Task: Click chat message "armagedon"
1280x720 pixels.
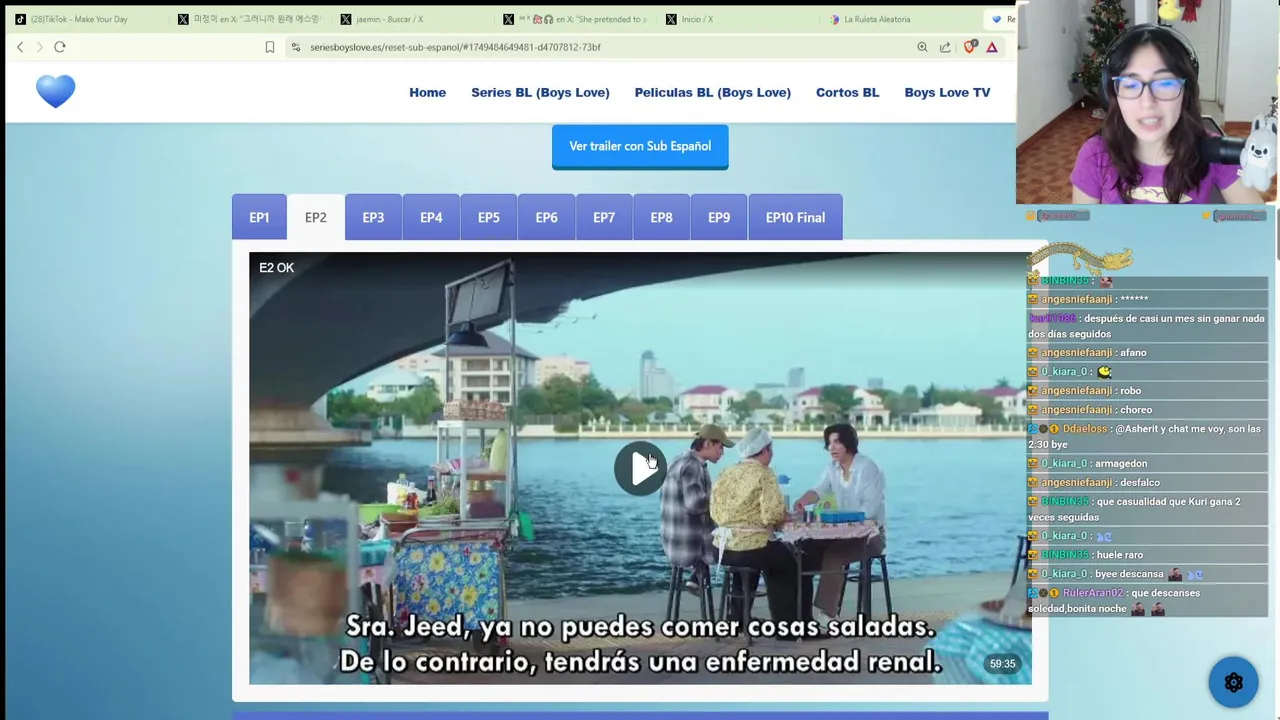Action: click(x=1121, y=464)
